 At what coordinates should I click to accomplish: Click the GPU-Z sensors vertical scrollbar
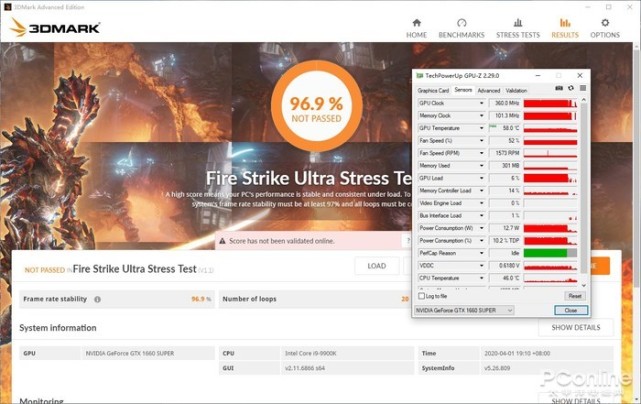point(583,188)
